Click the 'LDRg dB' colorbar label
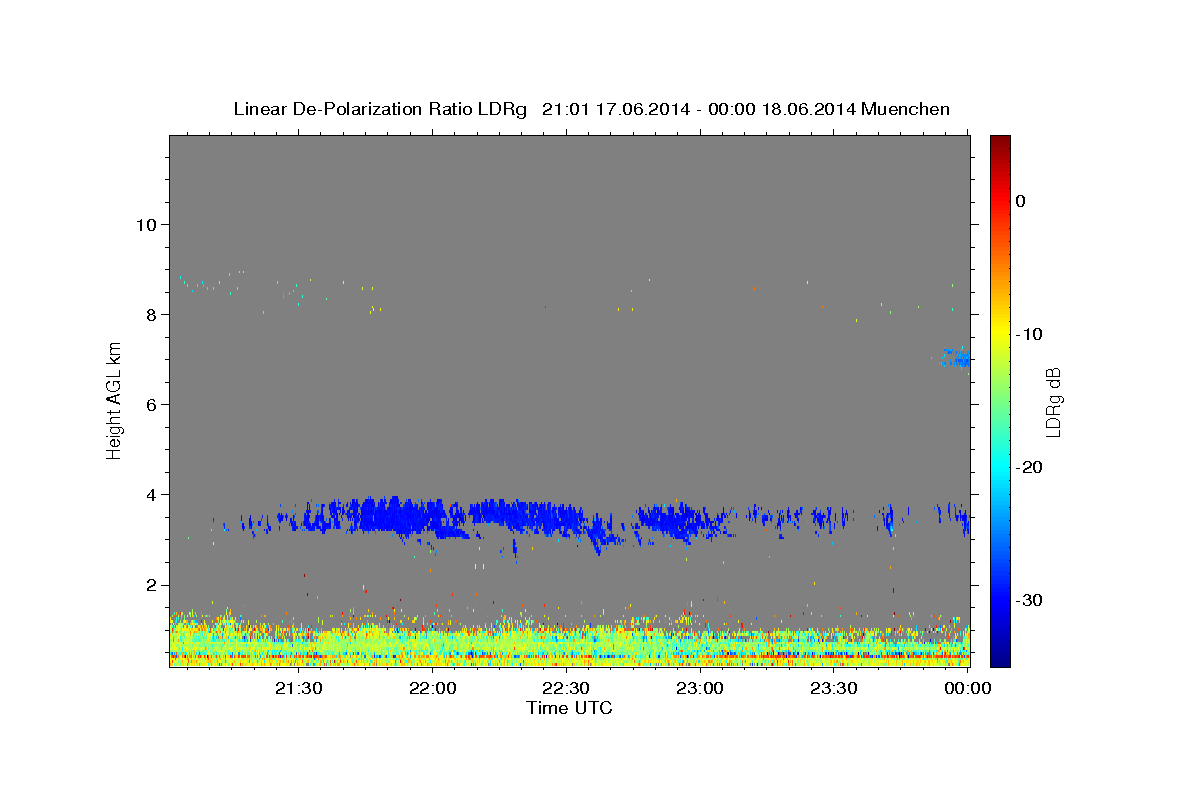1200x800 pixels. pyautogui.click(x=1052, y=402)
